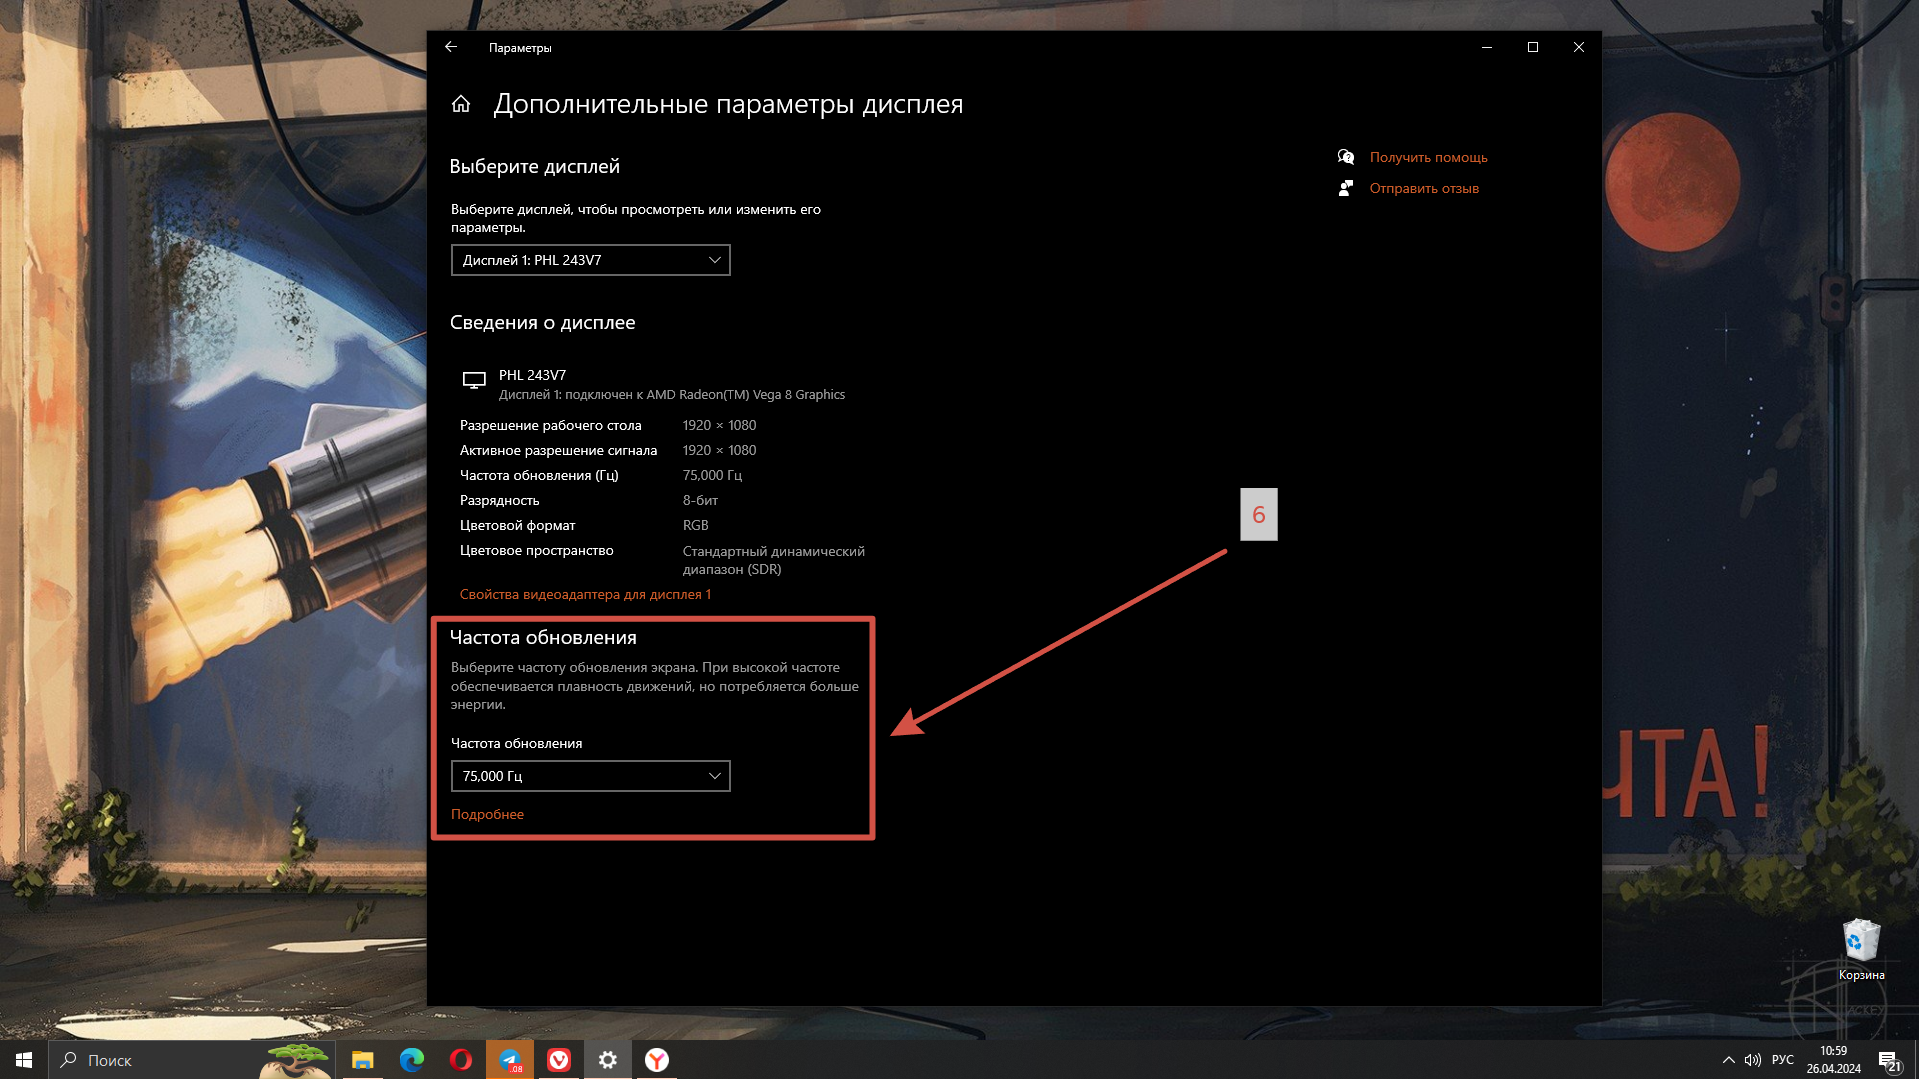This screenshot has height=1079, width=1919.
Task: Open the Vivaldi browser taskbar icon
Action: click(x=559, y=1060)
